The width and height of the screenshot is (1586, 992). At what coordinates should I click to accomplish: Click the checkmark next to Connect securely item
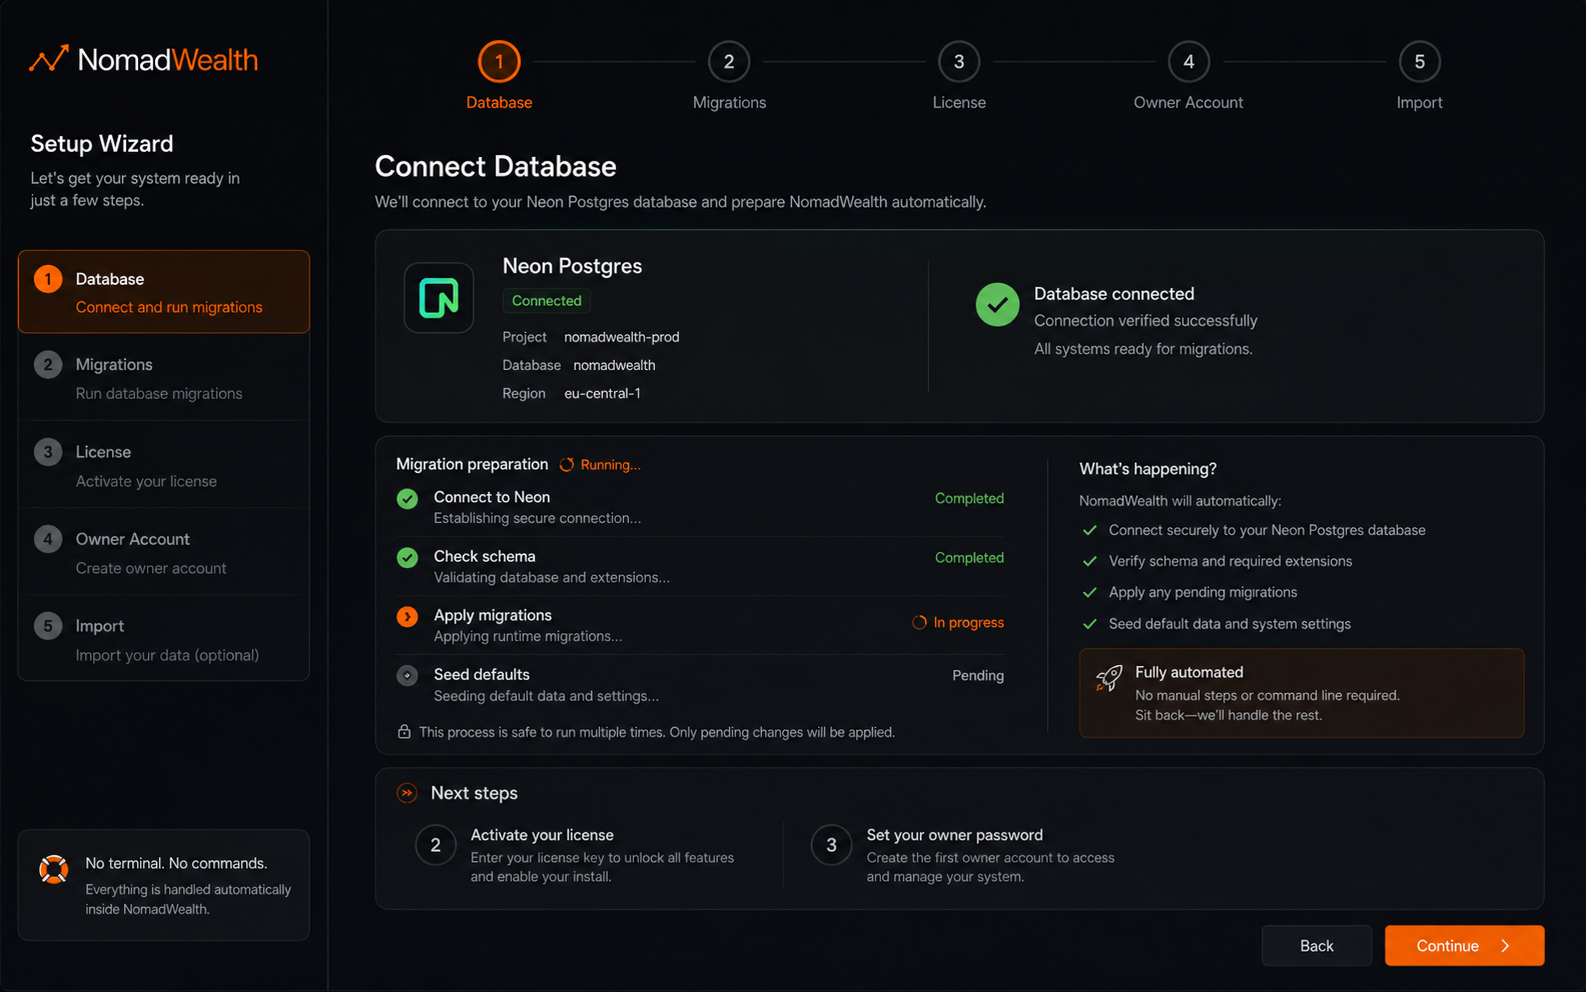(1090, 530)
